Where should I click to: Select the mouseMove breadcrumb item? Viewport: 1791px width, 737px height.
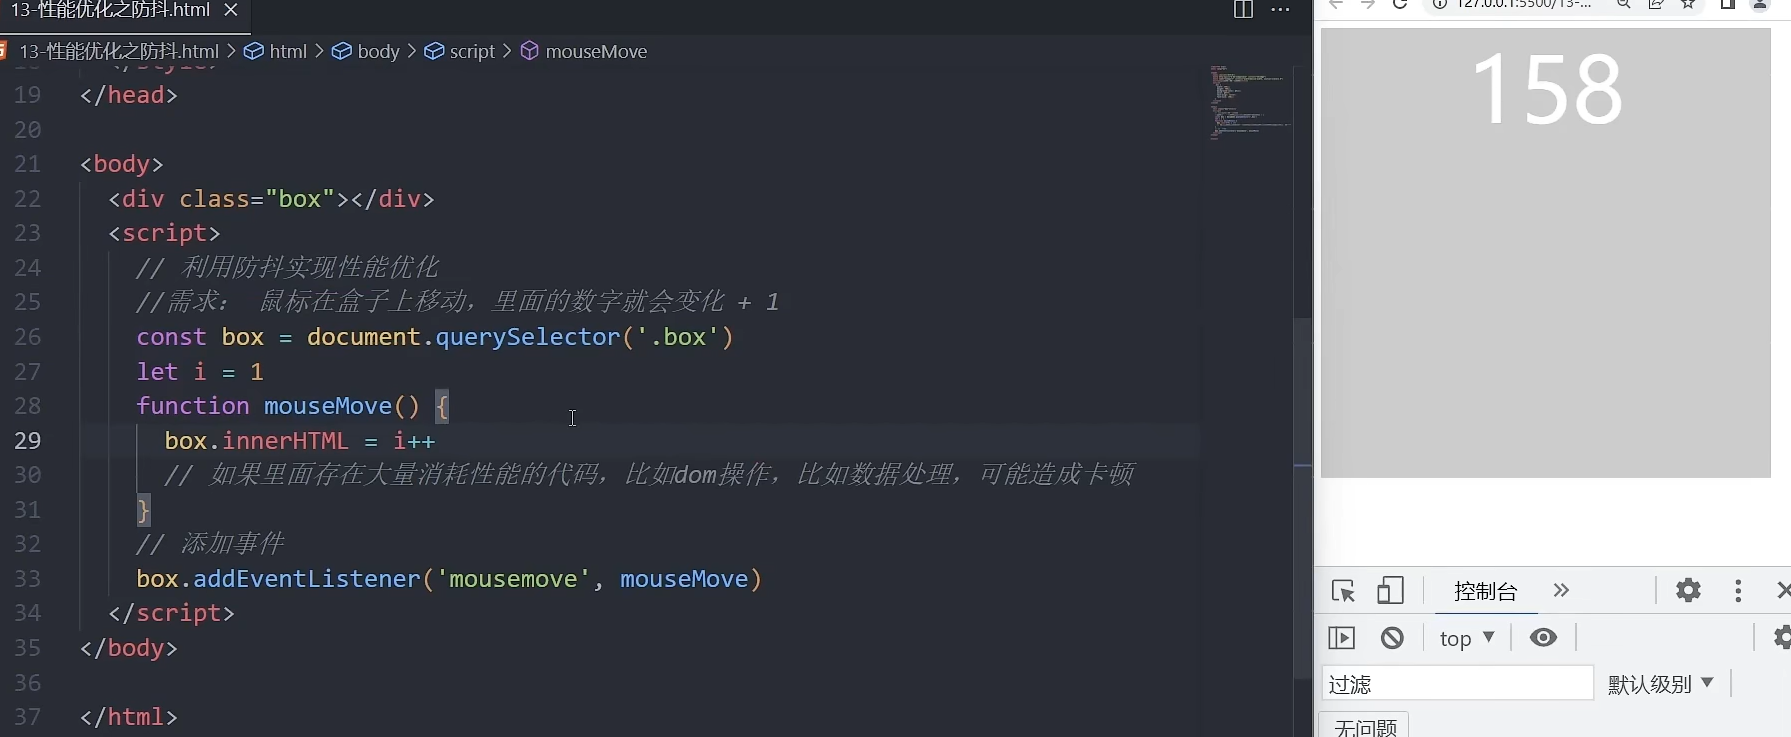click(584, 51)
